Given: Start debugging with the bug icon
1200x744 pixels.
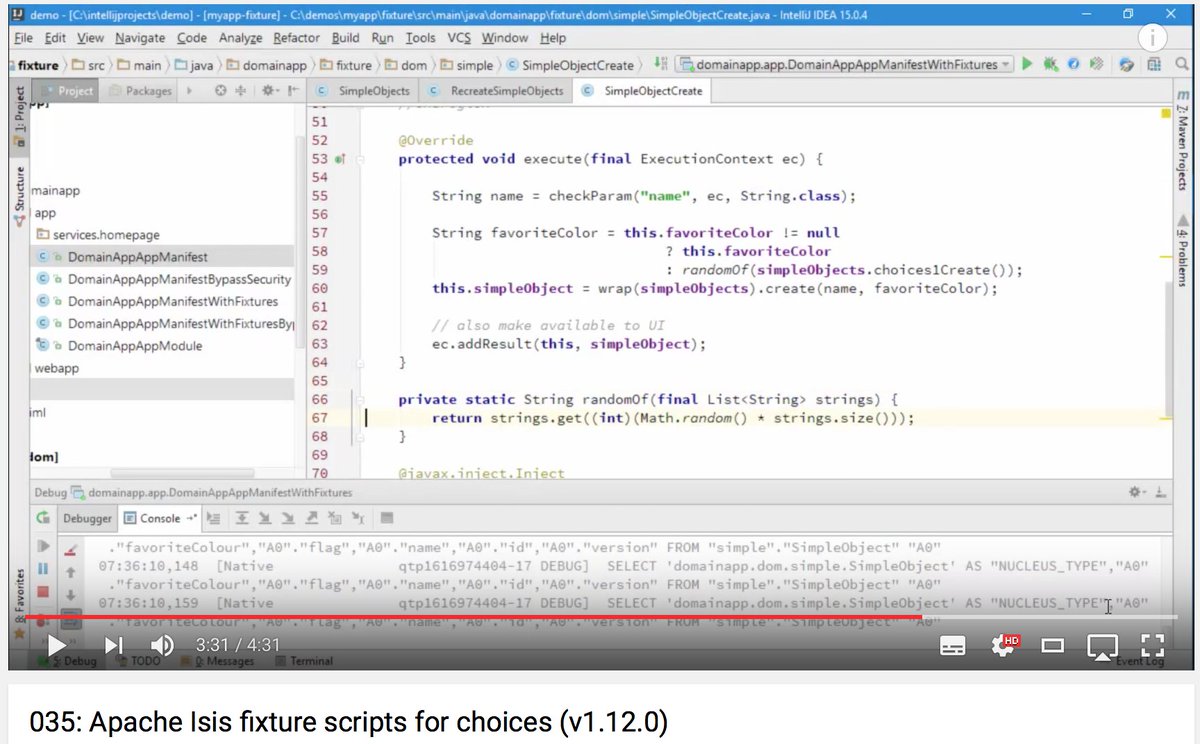Looking at the screenshot, I should [x=1050, y=64].
